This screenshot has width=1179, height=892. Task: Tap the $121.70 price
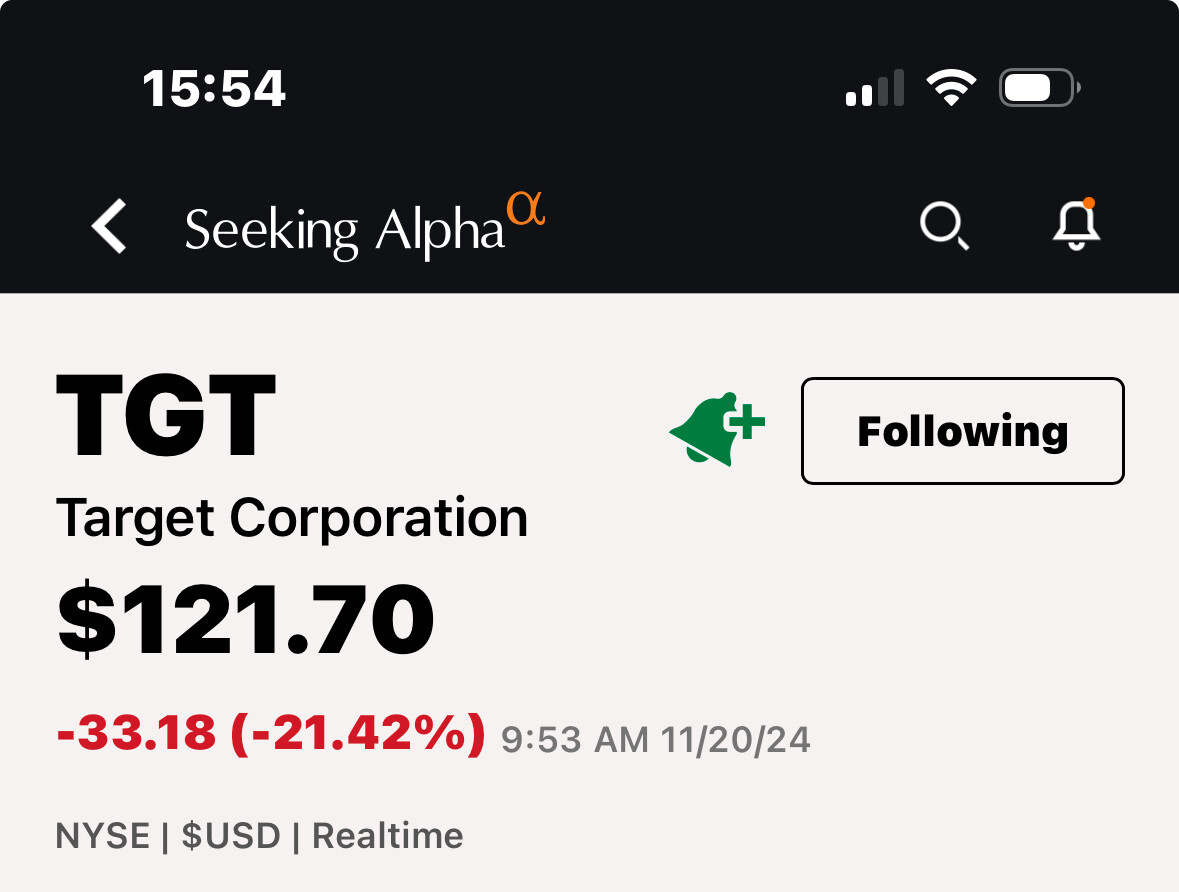point(246,620)
